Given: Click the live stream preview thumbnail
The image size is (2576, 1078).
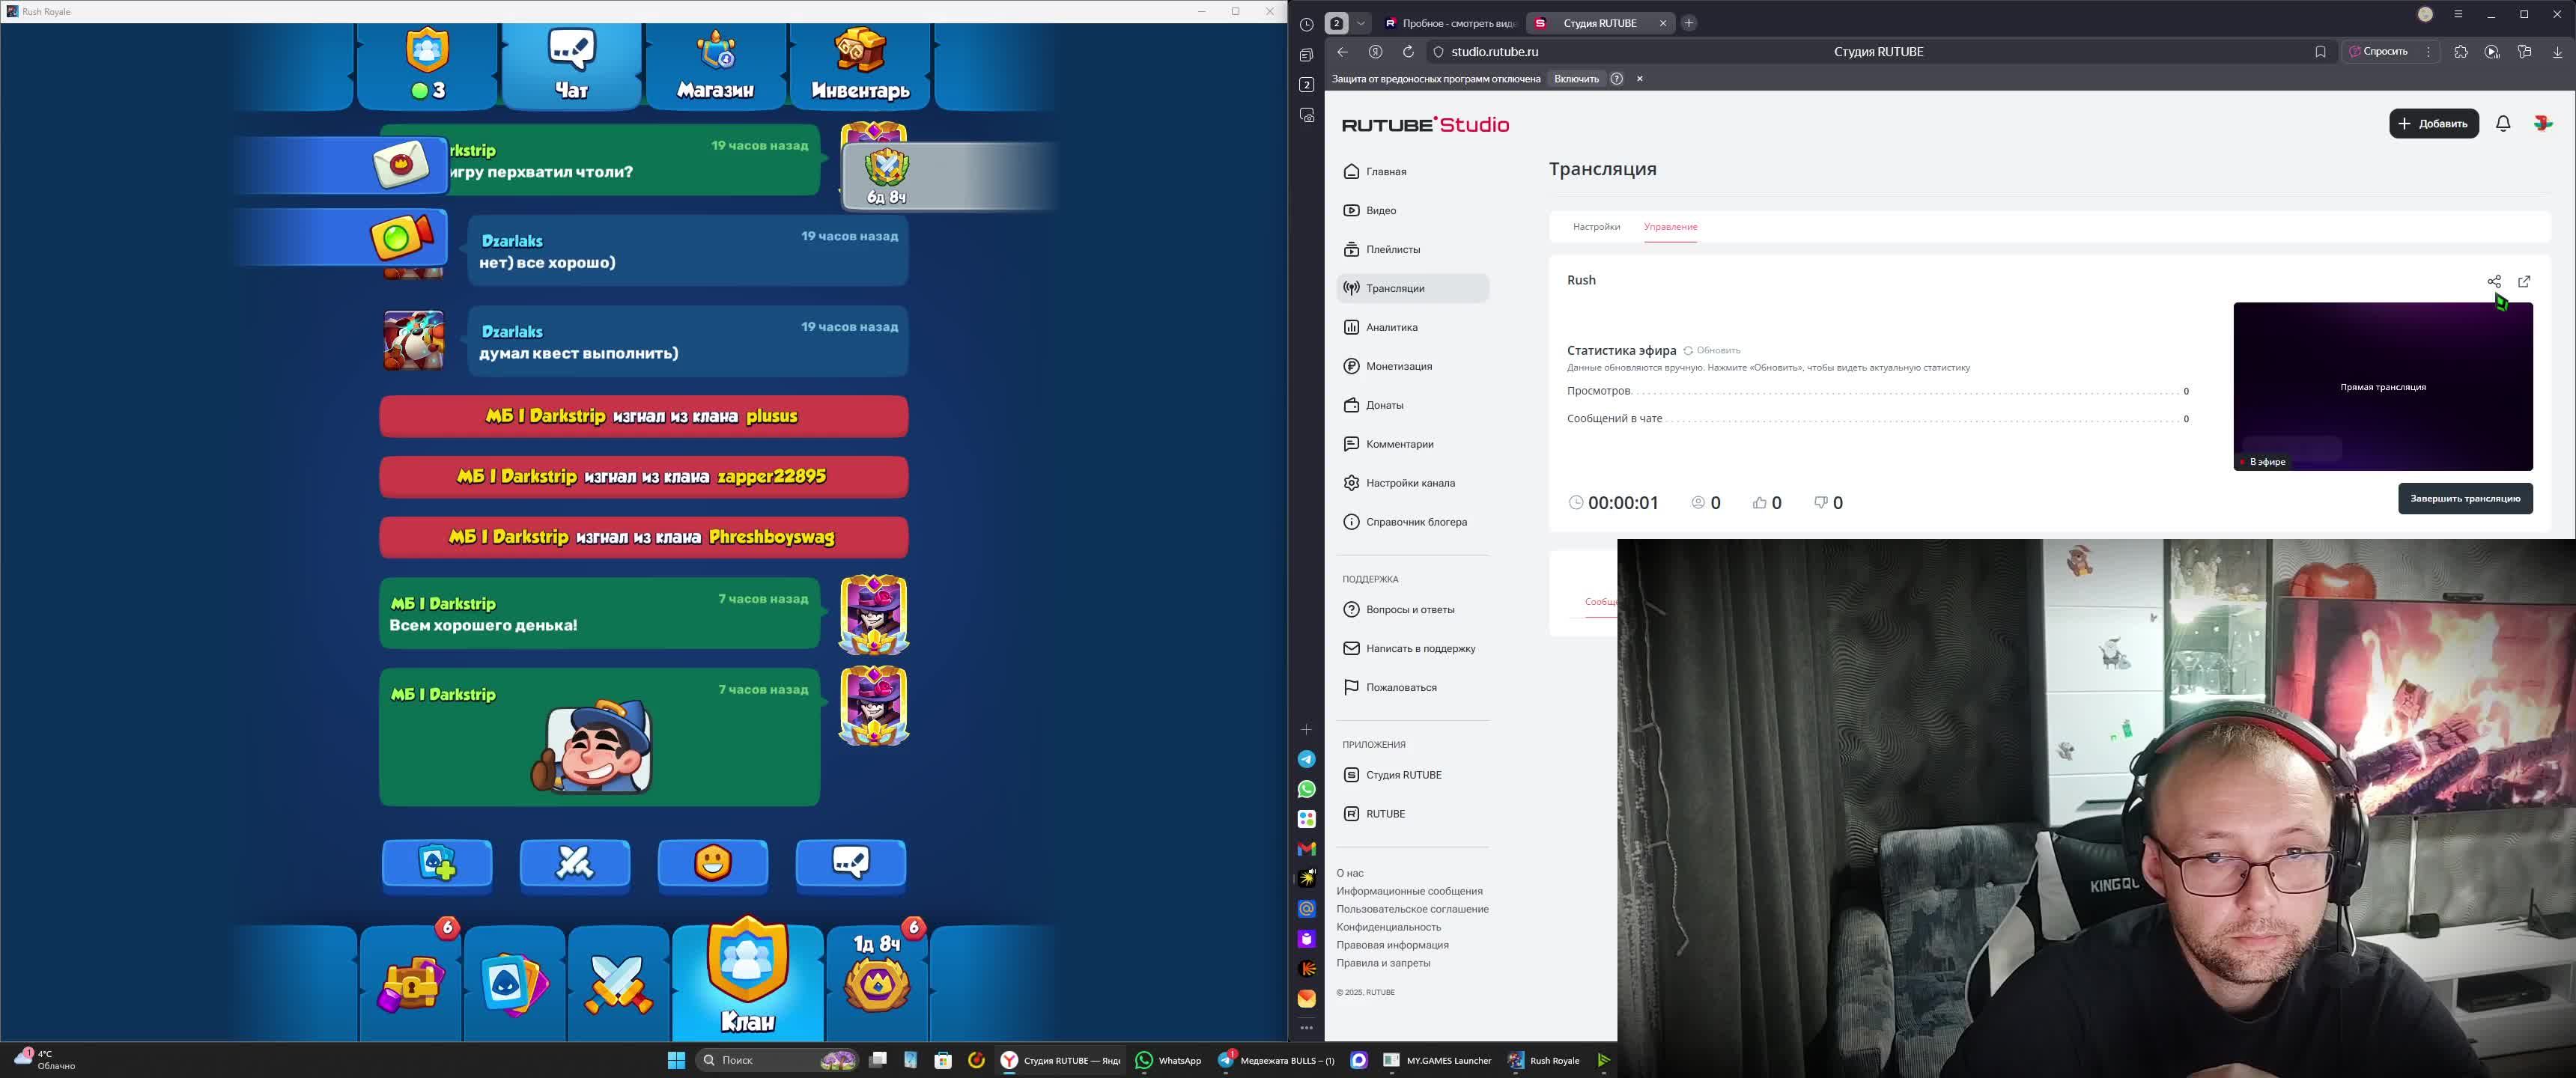Looking at the screenshot, I should pos(2382,386).
